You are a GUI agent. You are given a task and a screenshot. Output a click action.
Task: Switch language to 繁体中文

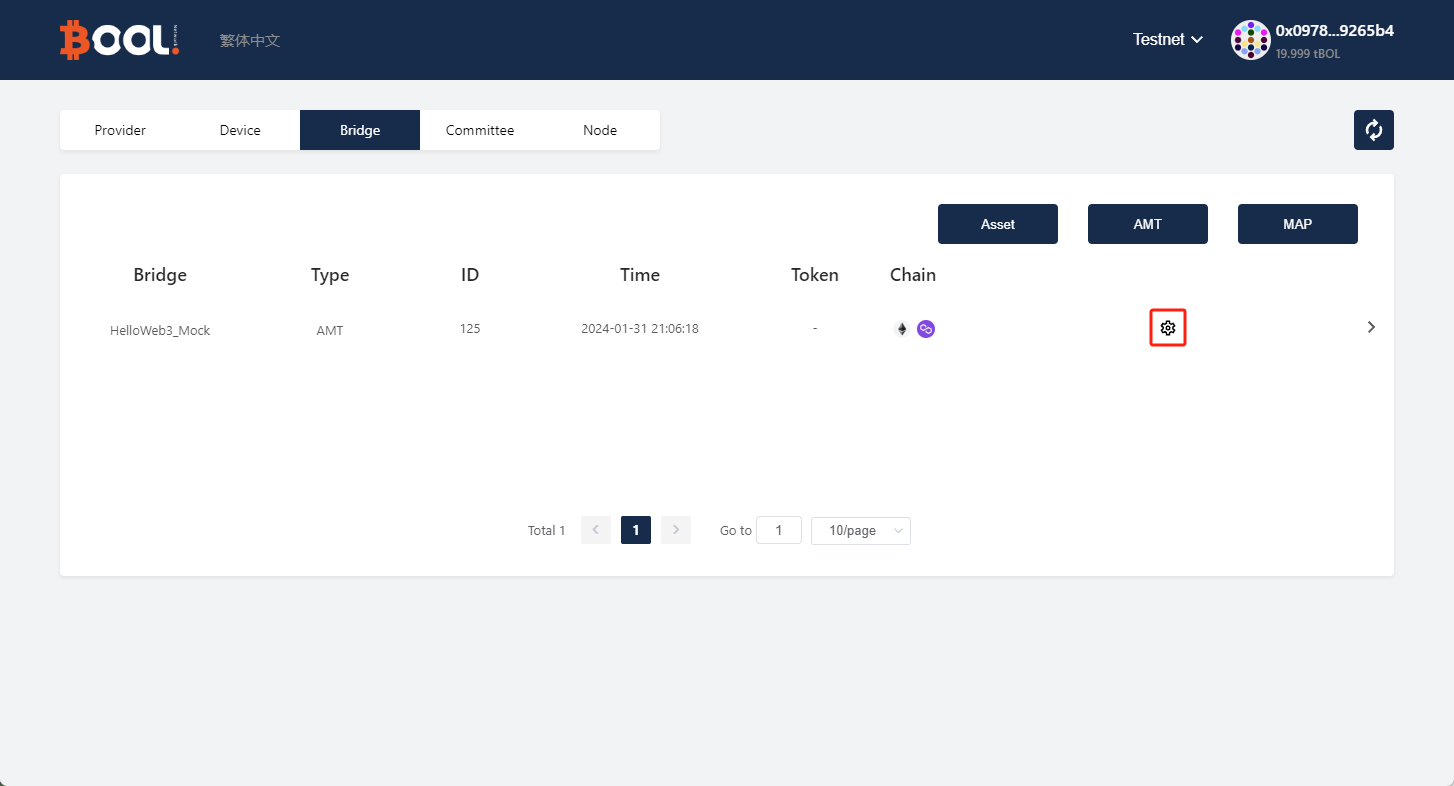coord(250,41)
